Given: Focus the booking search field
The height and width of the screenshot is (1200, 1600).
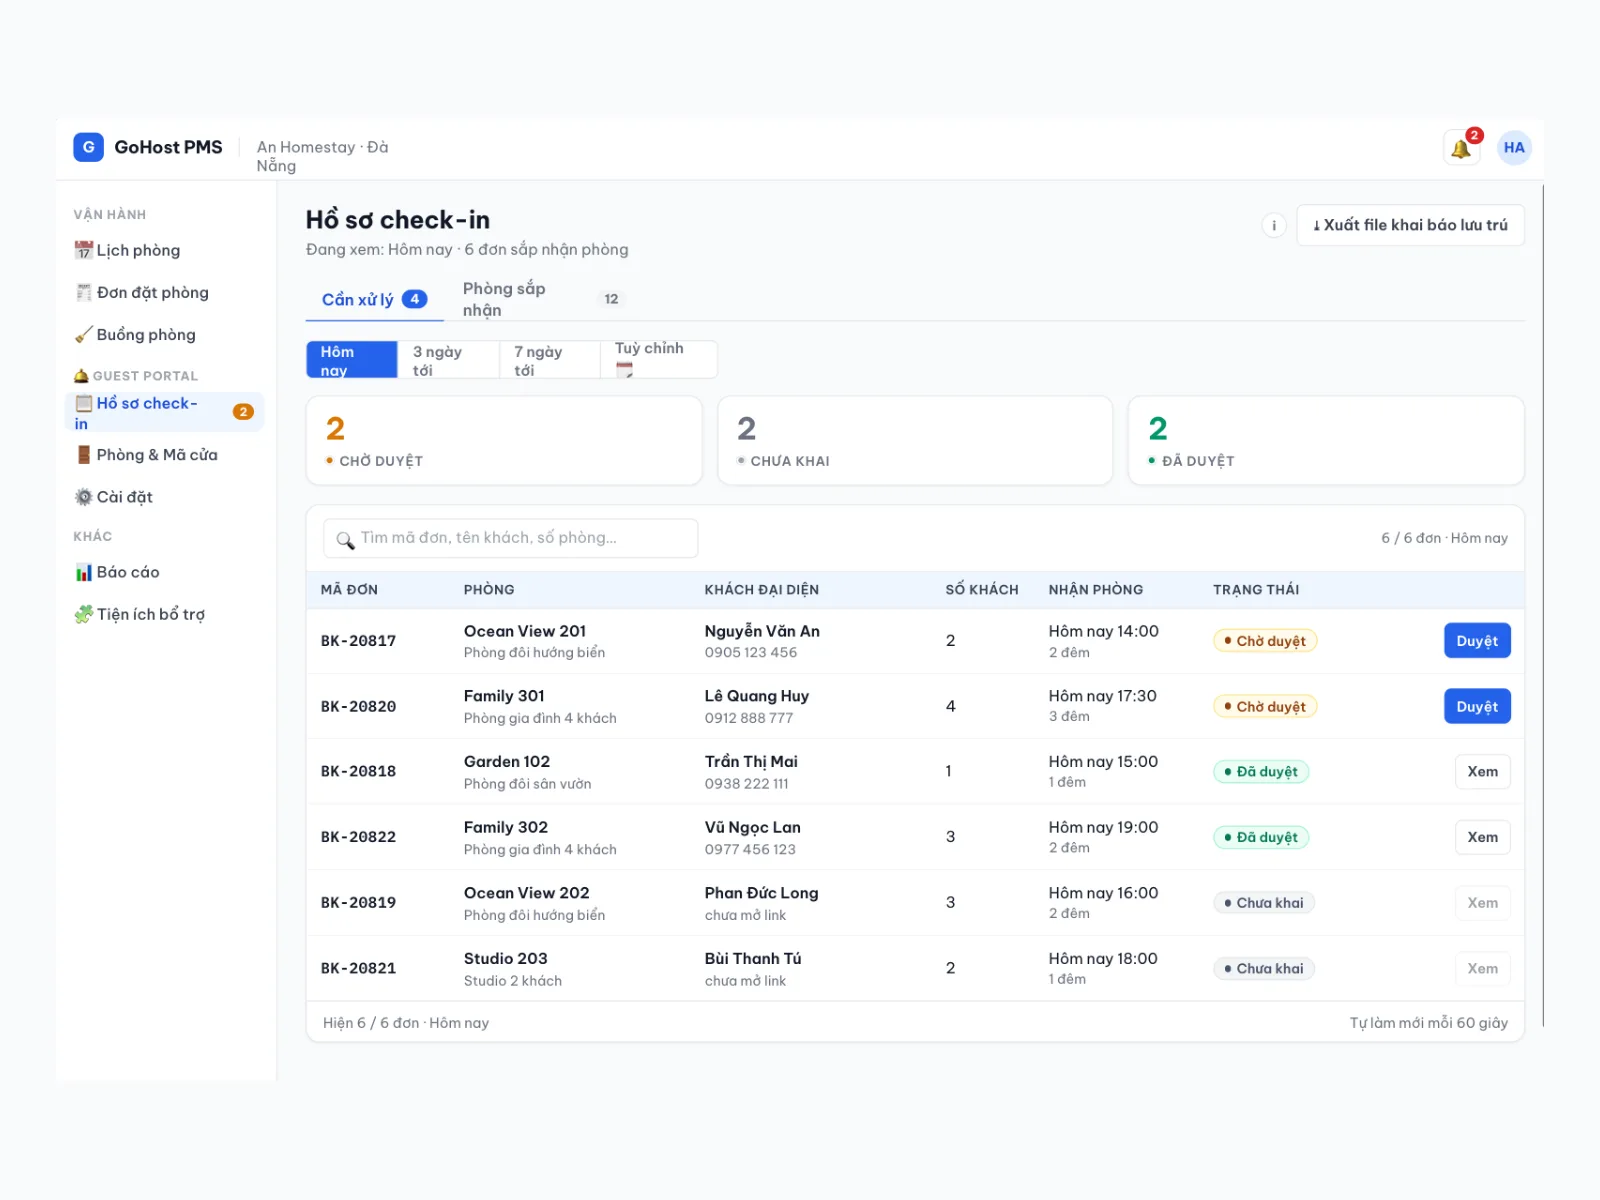Looking at the screenshot, I should [x=510, y=538].
